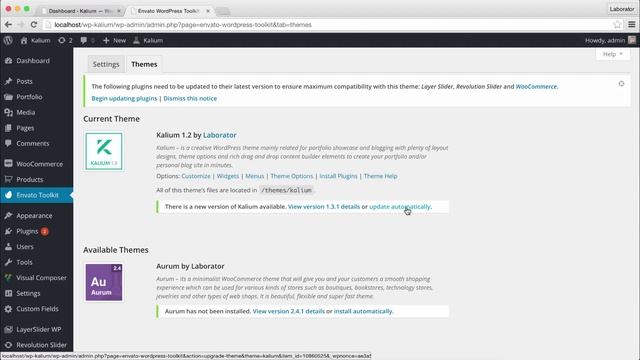This screenshot has height=360, width=640.
Task: Open the updates icon showing 2
Action: click(x=62, y=40)
